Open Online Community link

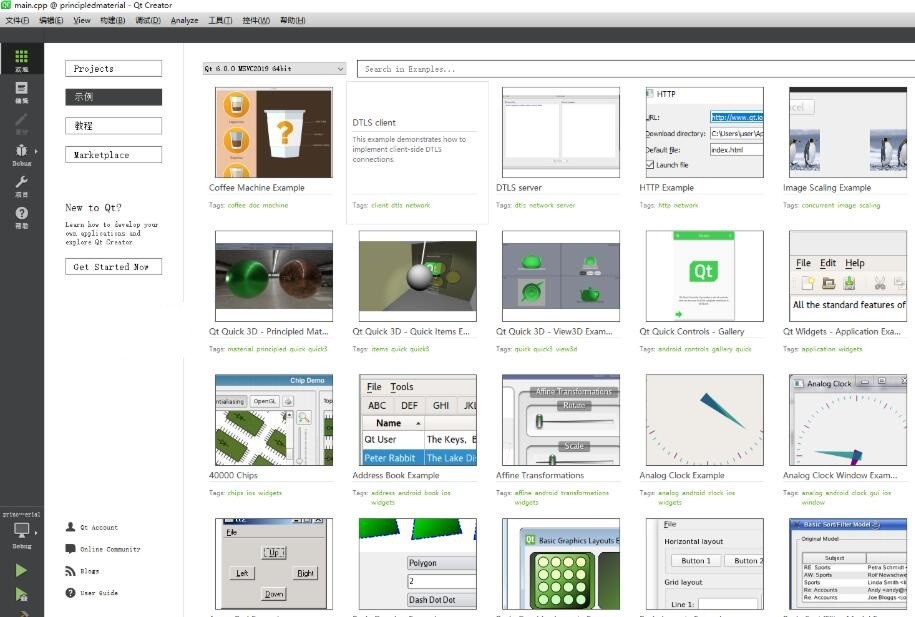click(x=110, y=549)
